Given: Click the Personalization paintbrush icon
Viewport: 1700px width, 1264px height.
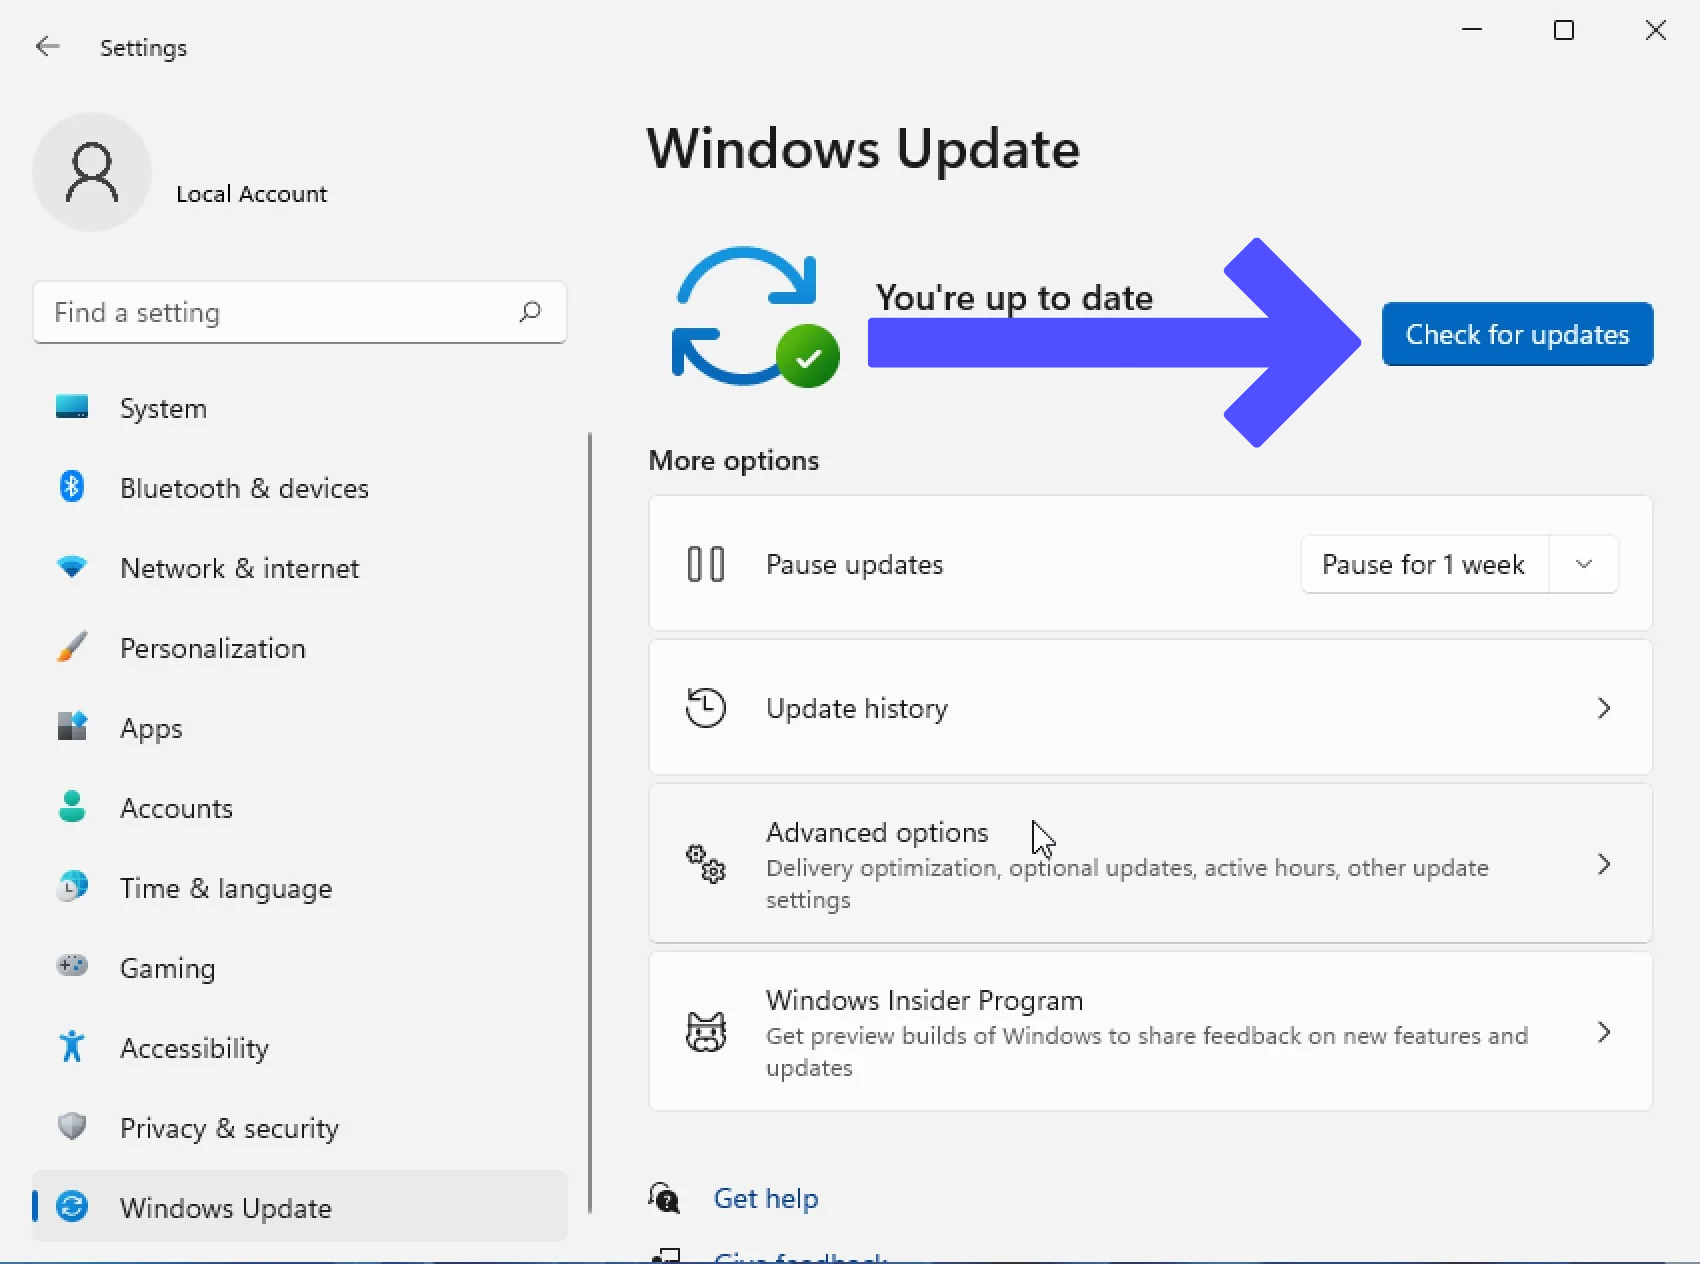Looking at the screenshot, I should coord(71,647).
